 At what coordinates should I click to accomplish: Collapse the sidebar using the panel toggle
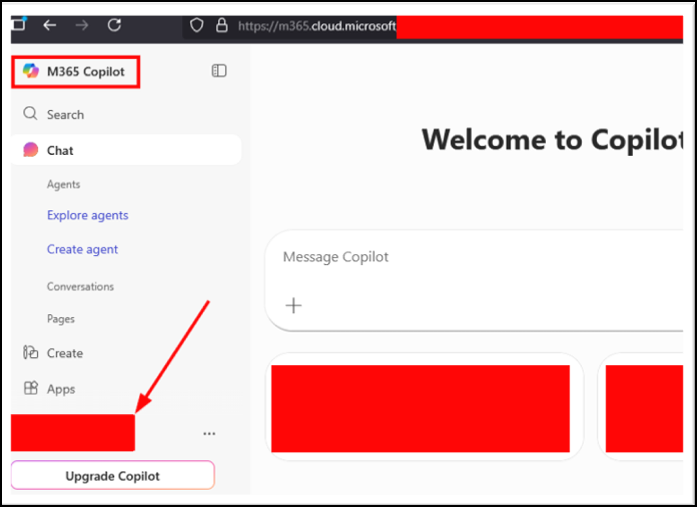[219, 71]
